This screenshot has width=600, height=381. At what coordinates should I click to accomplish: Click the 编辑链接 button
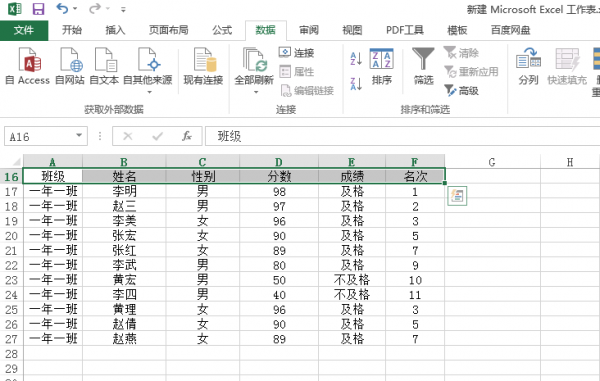[307, 91]
